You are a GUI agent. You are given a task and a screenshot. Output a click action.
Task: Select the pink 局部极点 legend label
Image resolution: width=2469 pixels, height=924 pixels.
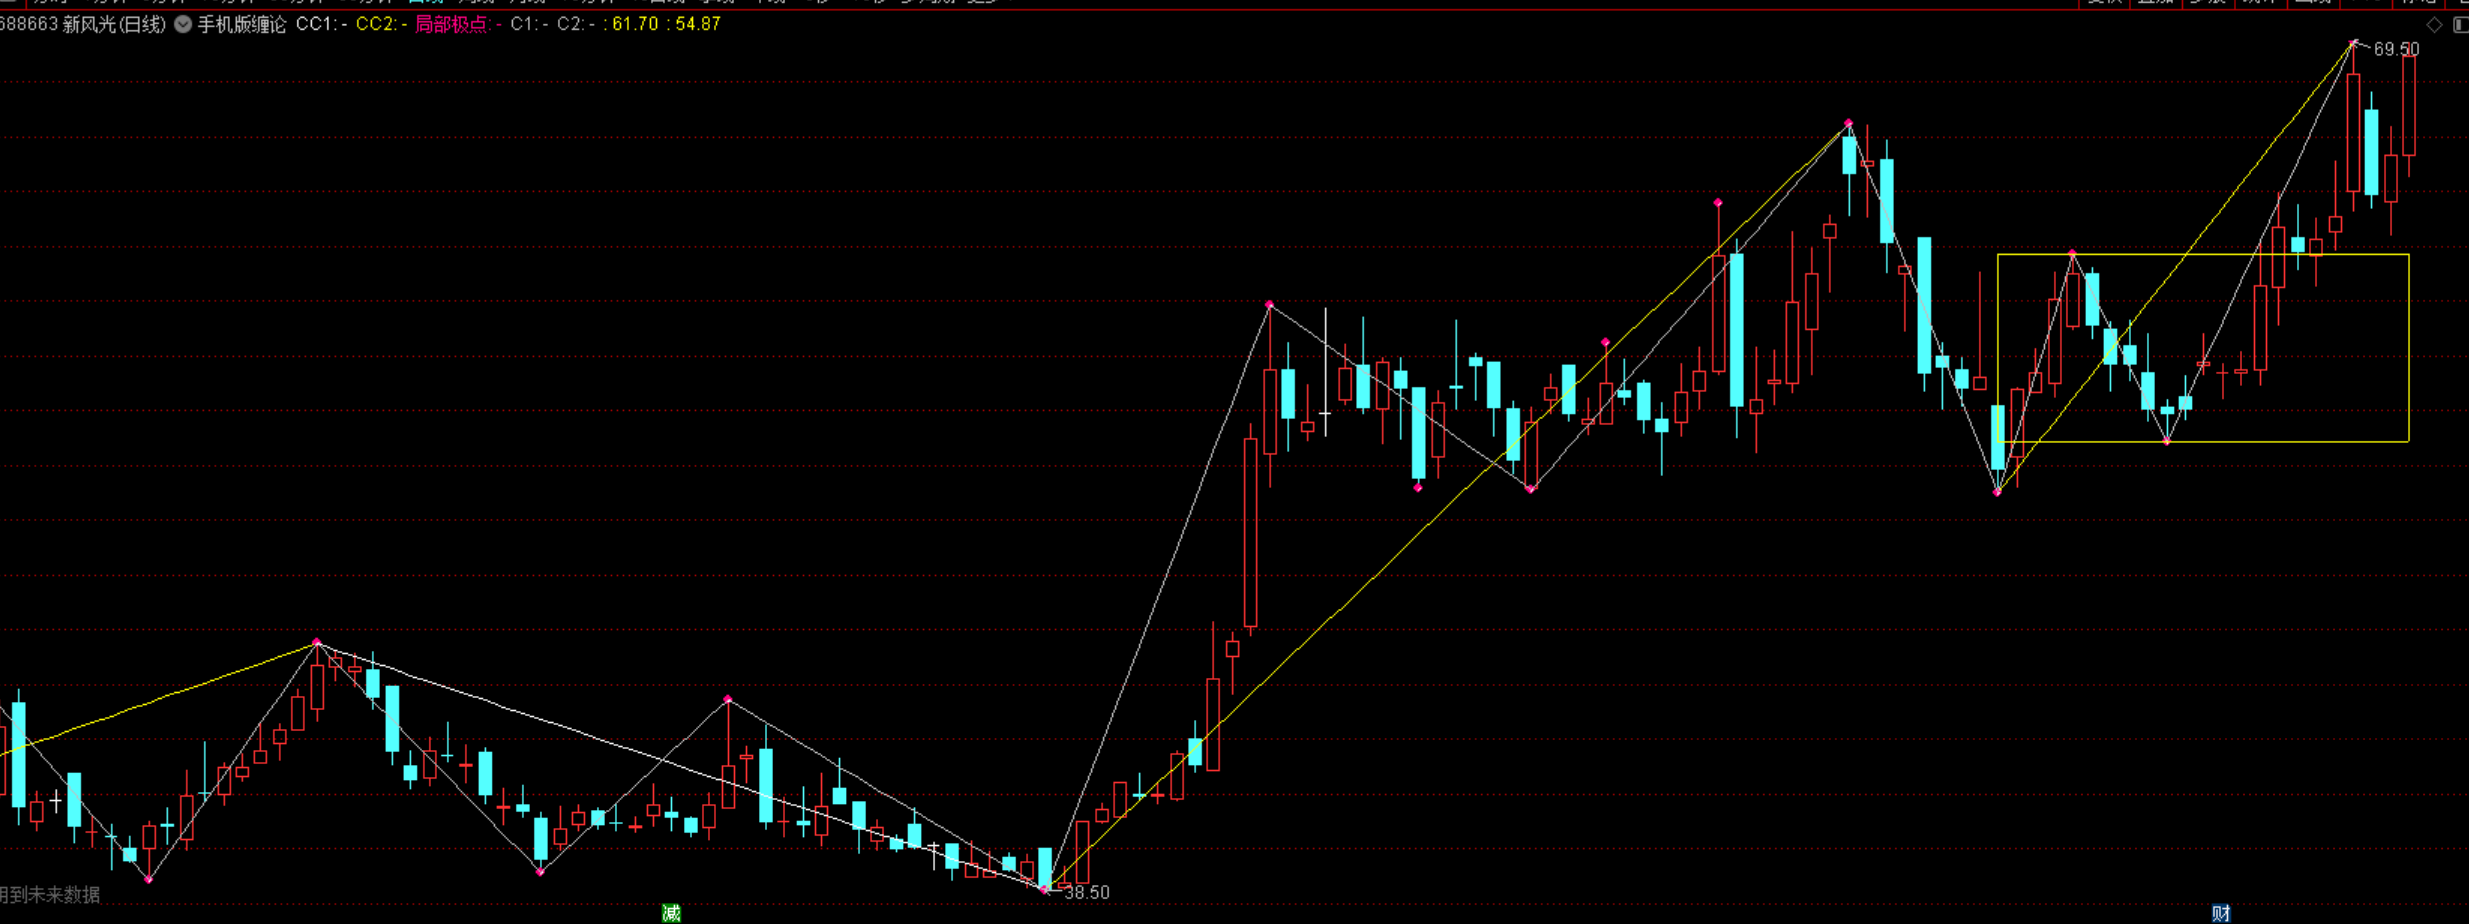453,25
